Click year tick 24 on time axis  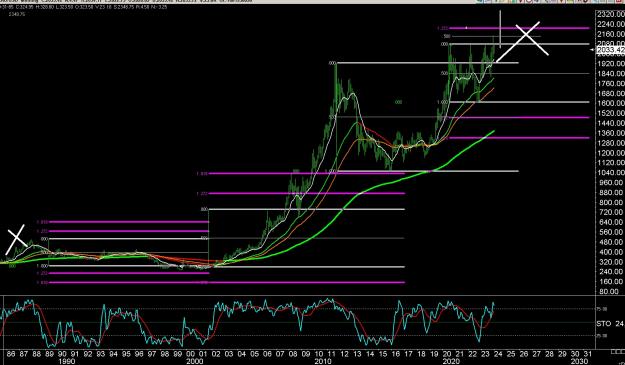point(498,353)
